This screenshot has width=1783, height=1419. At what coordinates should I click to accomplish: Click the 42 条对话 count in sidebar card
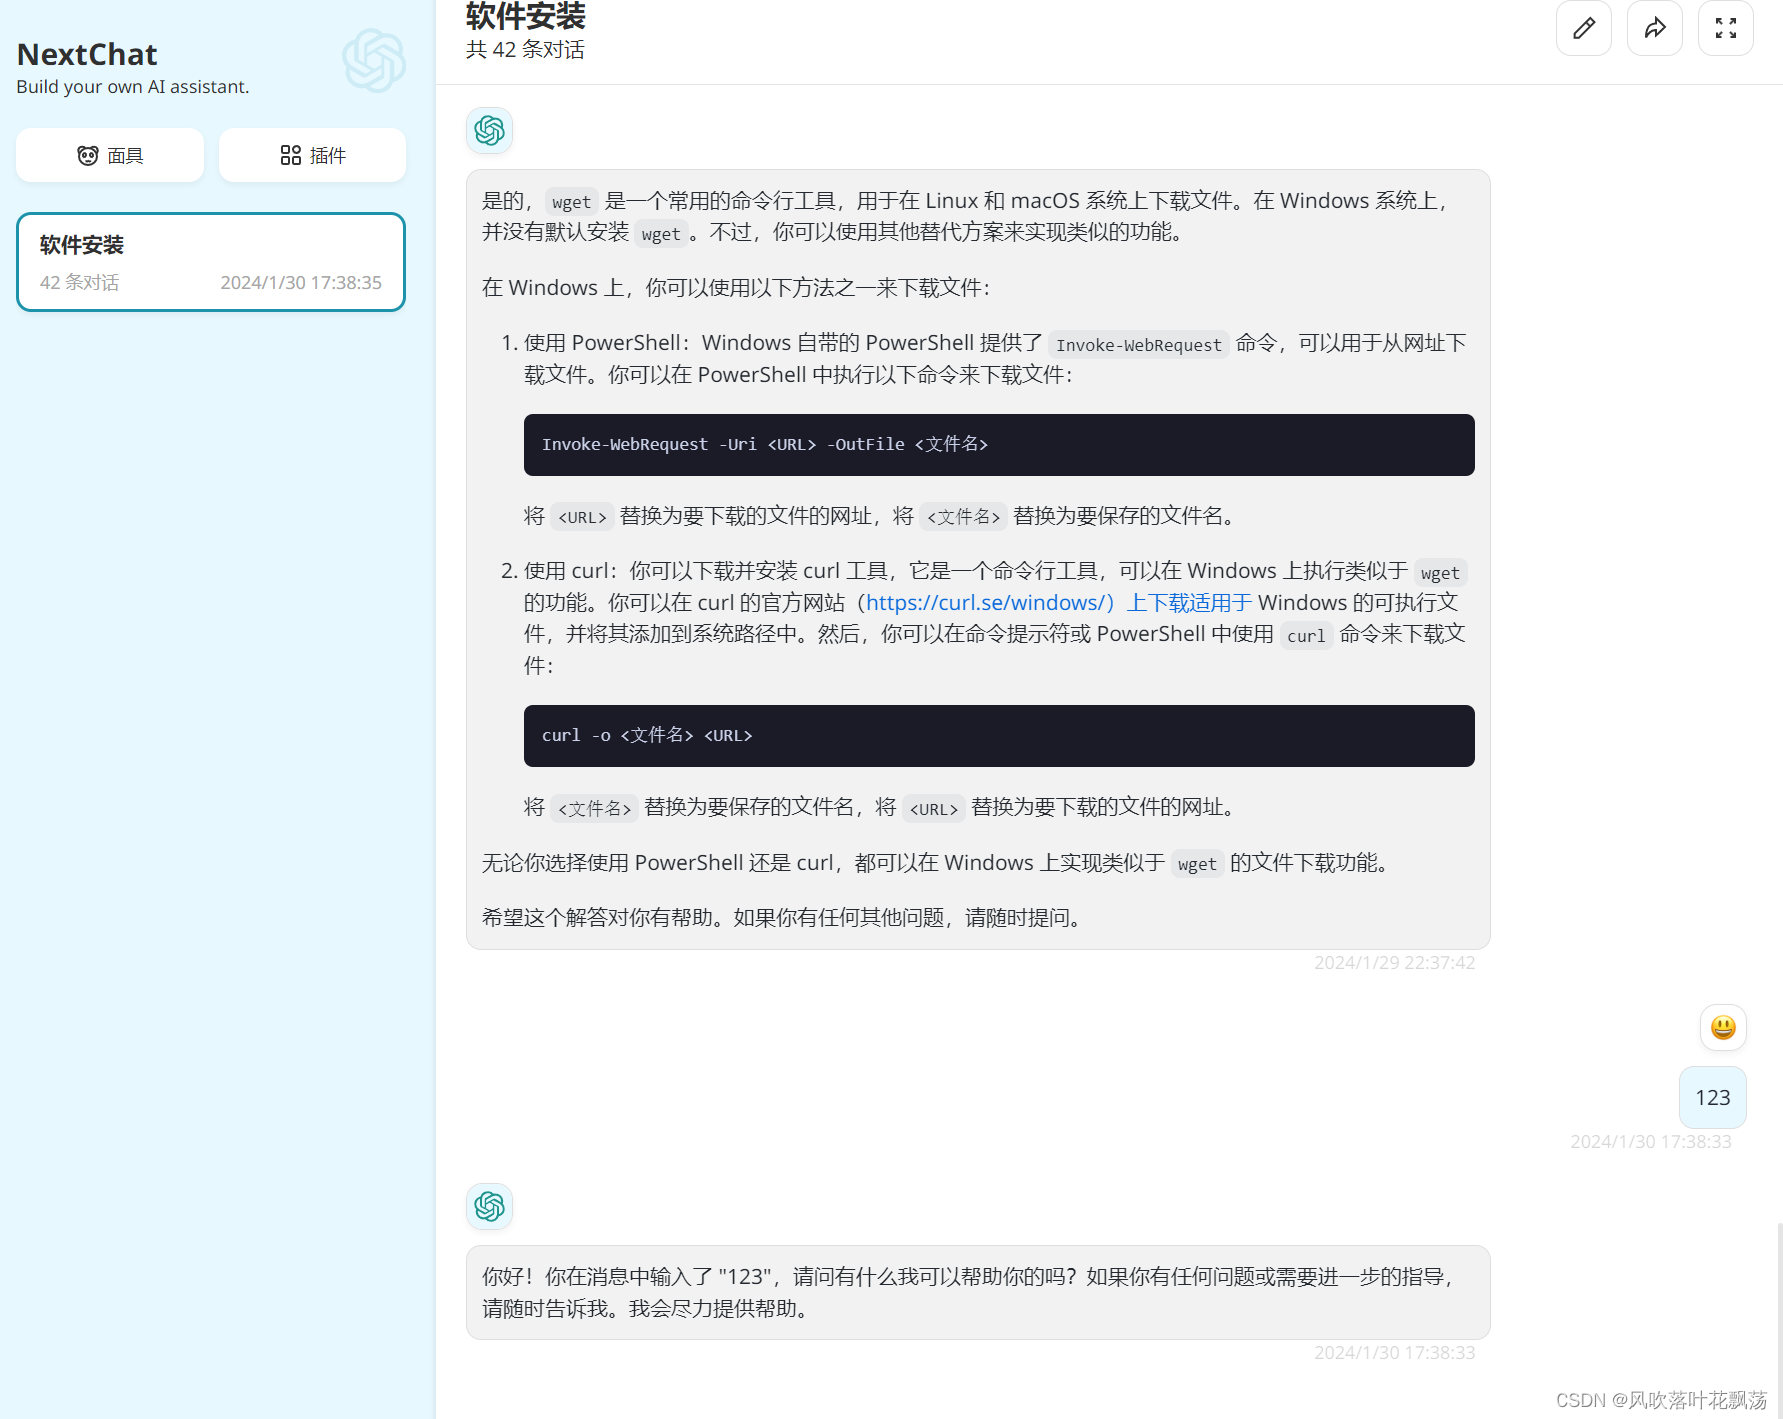(x=79, y=283)
